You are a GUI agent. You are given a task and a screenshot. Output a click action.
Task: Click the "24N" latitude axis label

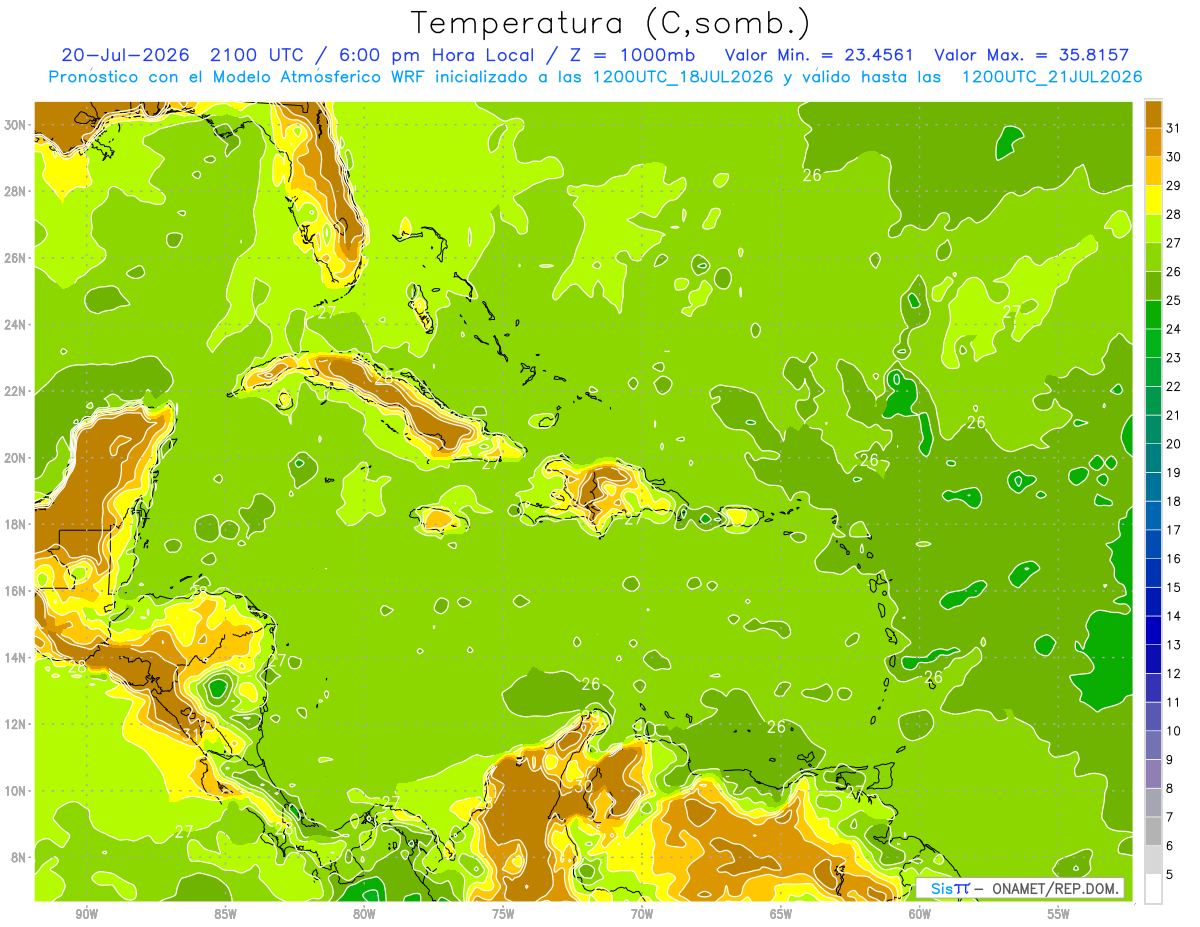pyautogui.click(x=16, y=324)
